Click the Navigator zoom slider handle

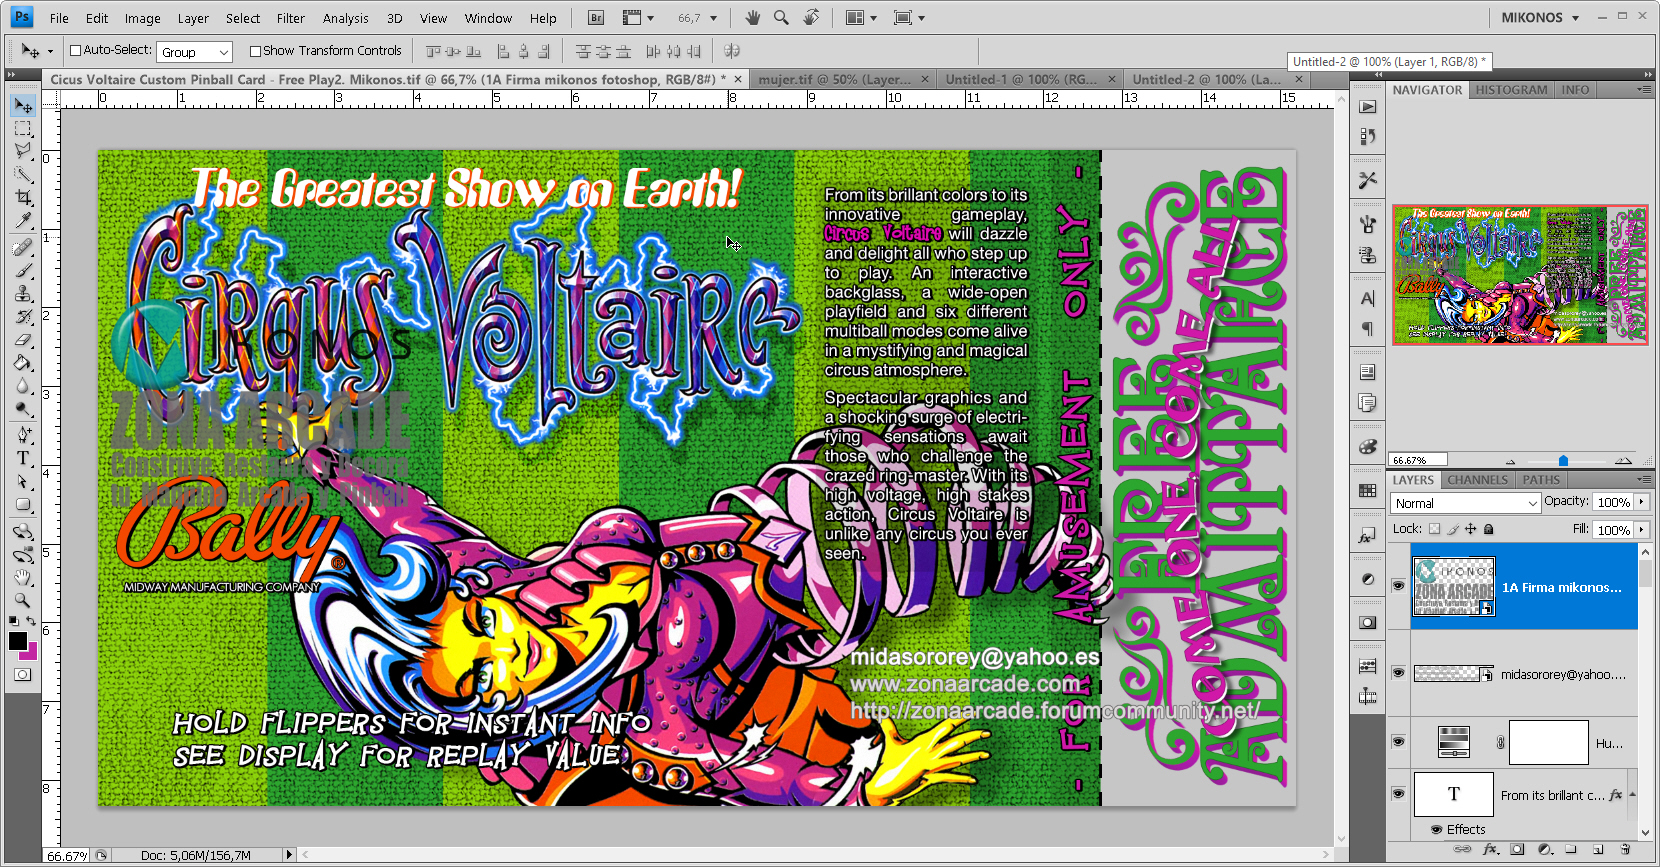tap(1563, 461)
